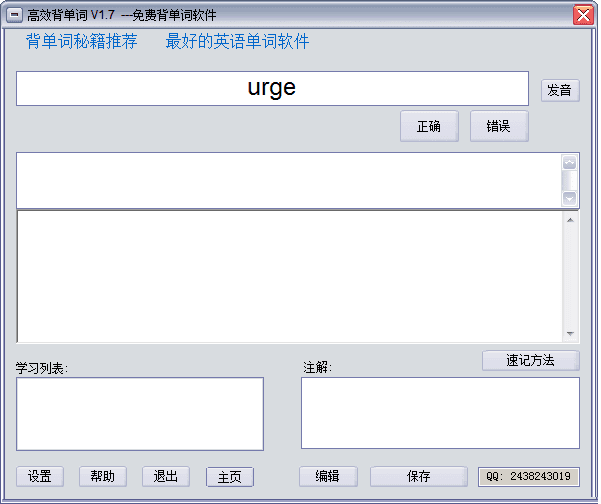Click the upper text box's scroll-down arrow
601x504 pixels.
tap(569, 198)
